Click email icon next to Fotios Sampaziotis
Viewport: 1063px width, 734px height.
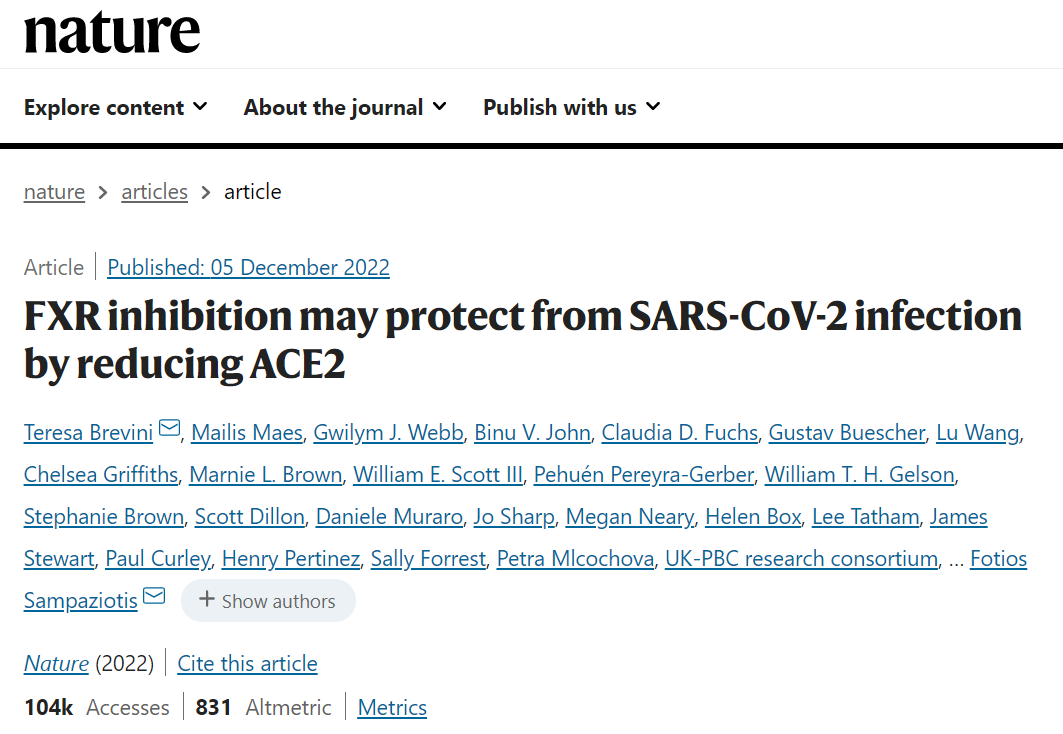[154, 598]
